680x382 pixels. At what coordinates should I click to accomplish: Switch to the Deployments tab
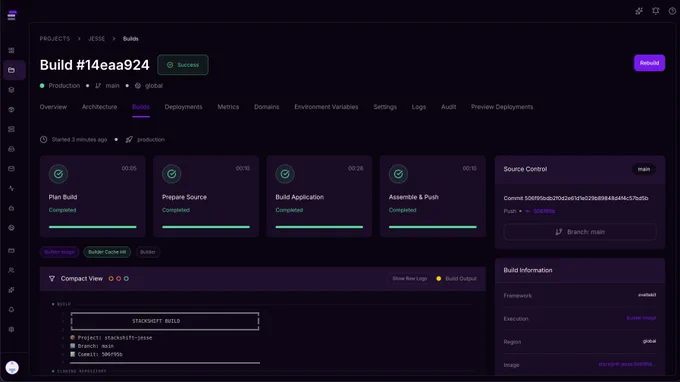(x=183, y=107)
